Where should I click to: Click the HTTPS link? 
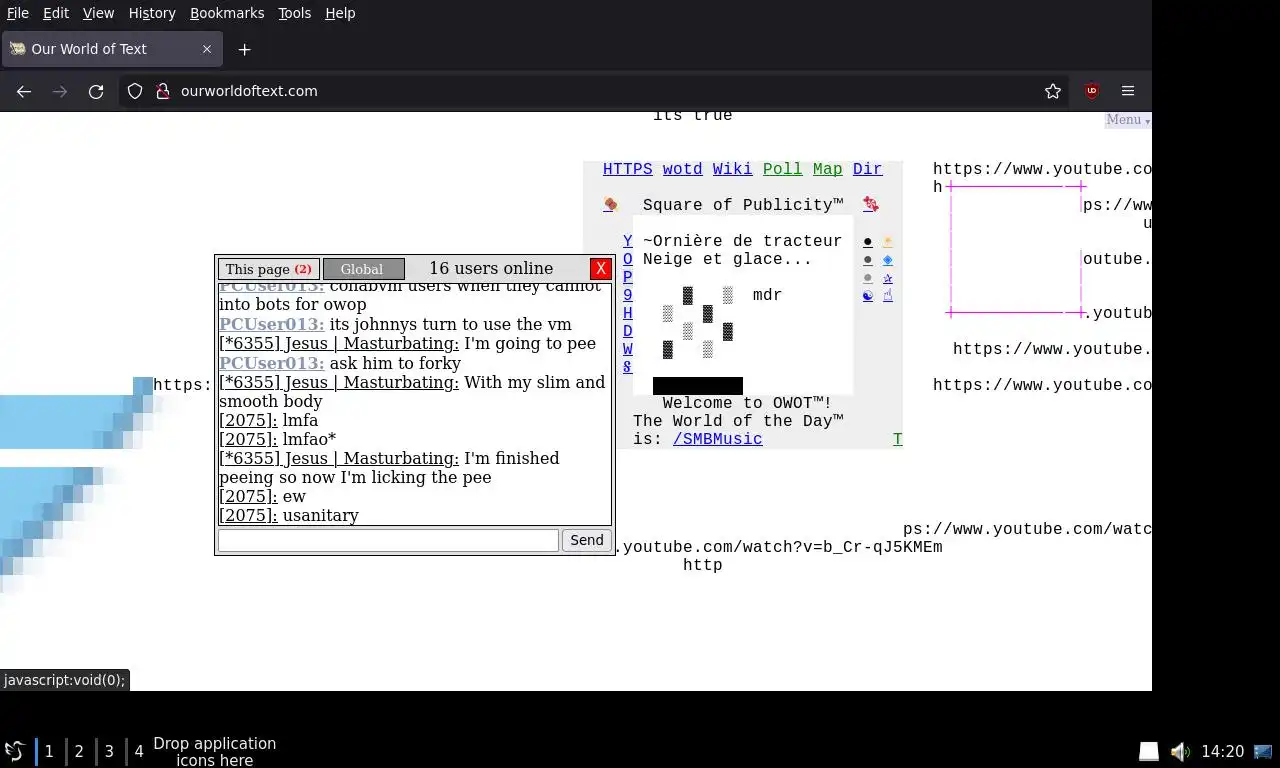[627, 169]
